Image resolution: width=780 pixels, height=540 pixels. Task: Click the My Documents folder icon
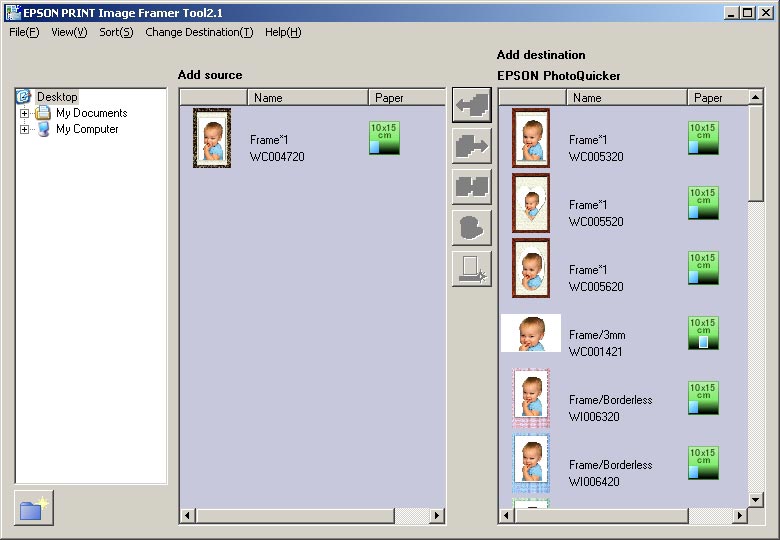pos(43,113)
